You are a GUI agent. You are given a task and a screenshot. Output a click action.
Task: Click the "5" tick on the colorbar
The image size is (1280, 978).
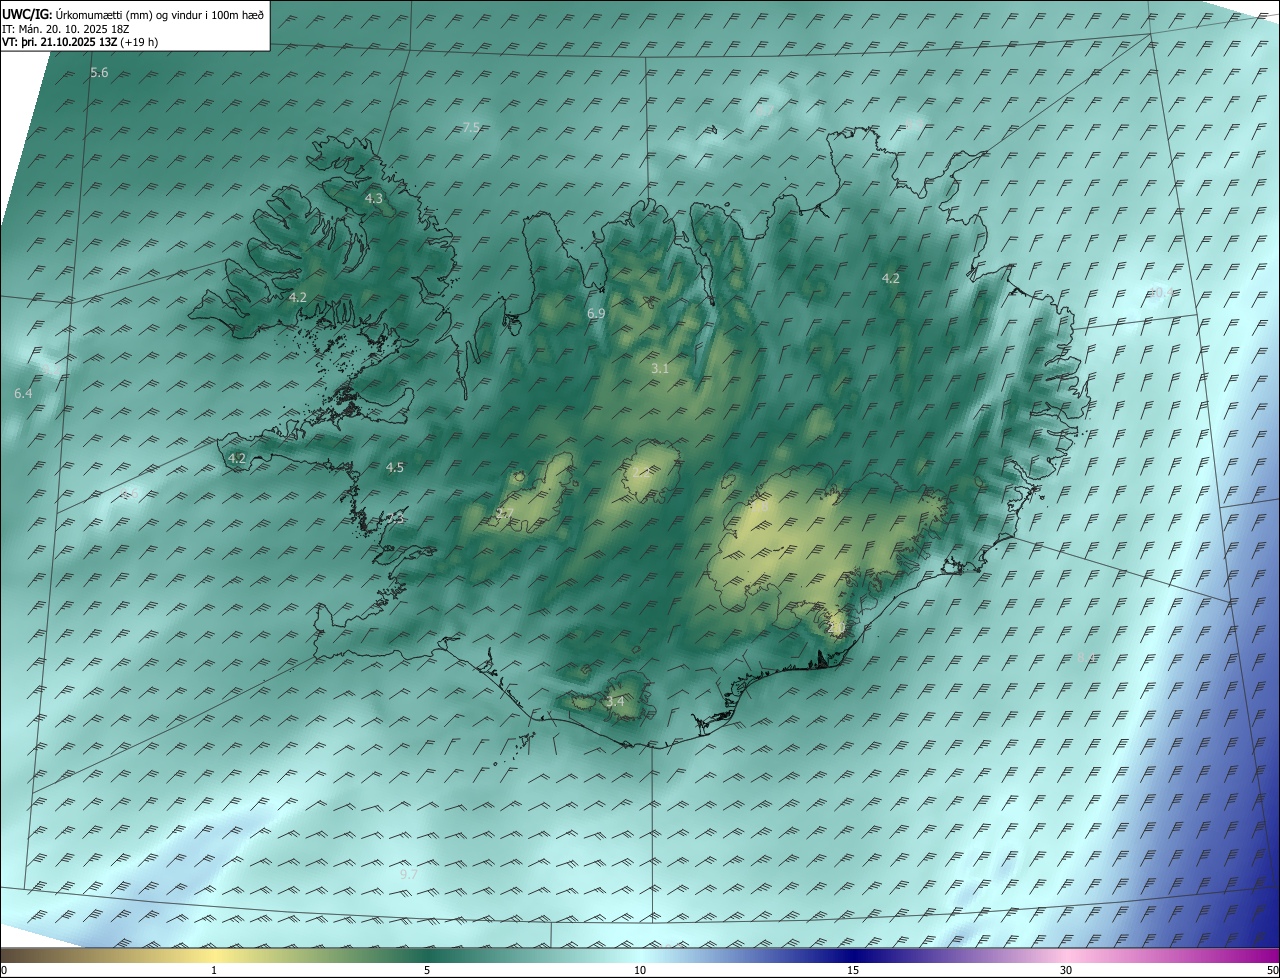(427, 970)
